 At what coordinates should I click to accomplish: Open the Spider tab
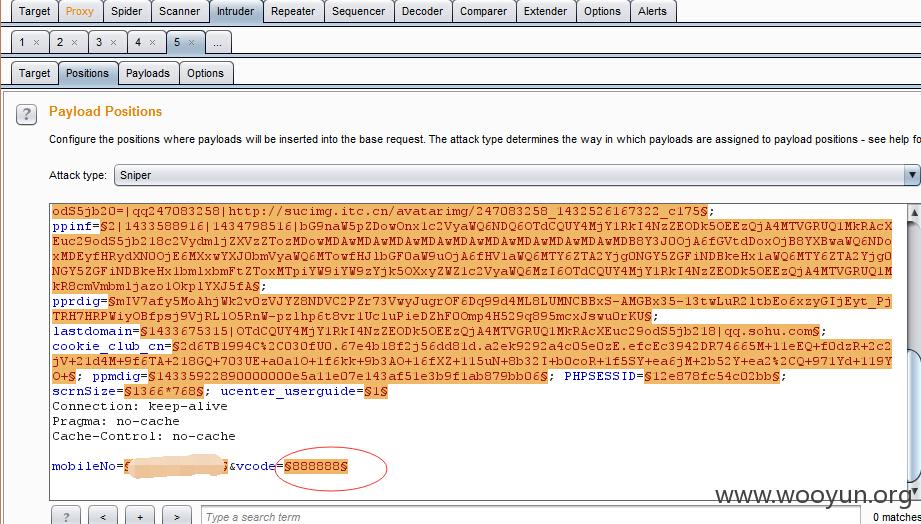click(x=126, y=11)
